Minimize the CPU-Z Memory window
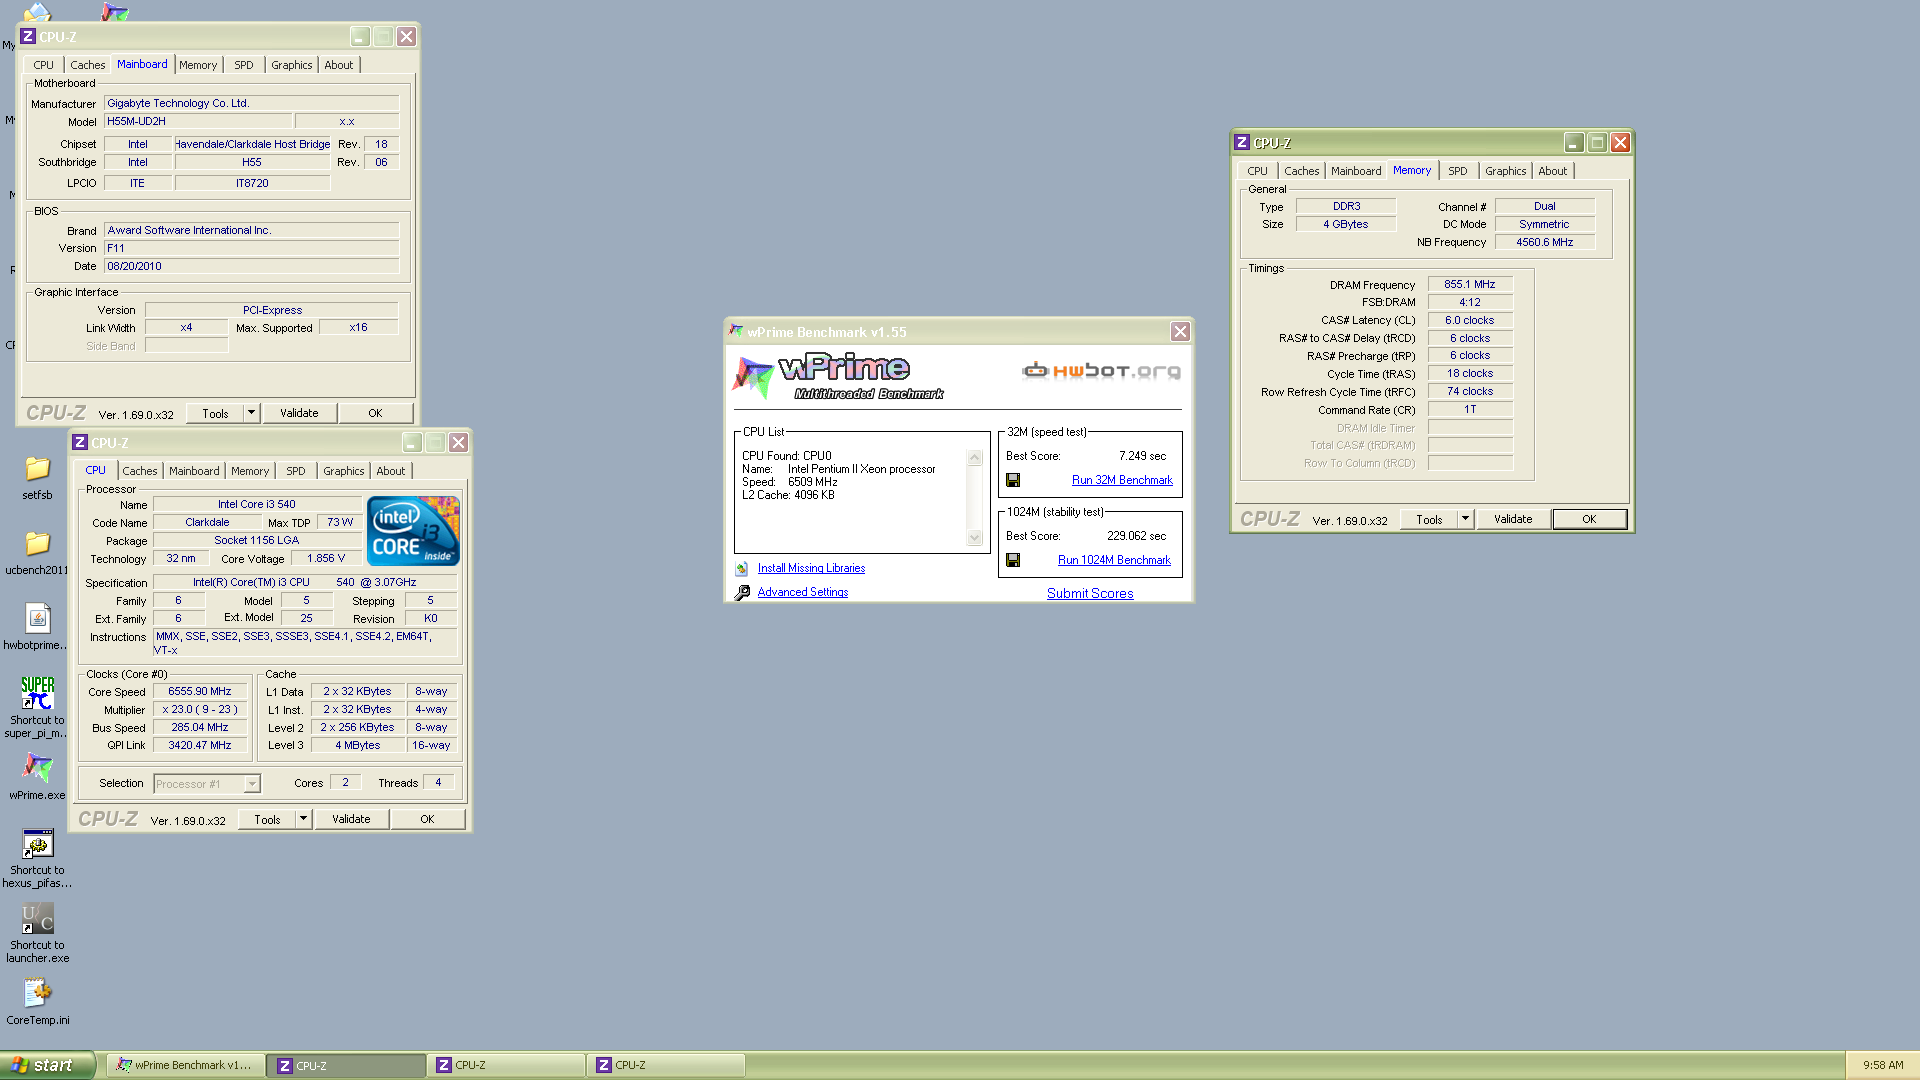The width and height of the screenshot is (1920, 1080). pos(1573,143)
